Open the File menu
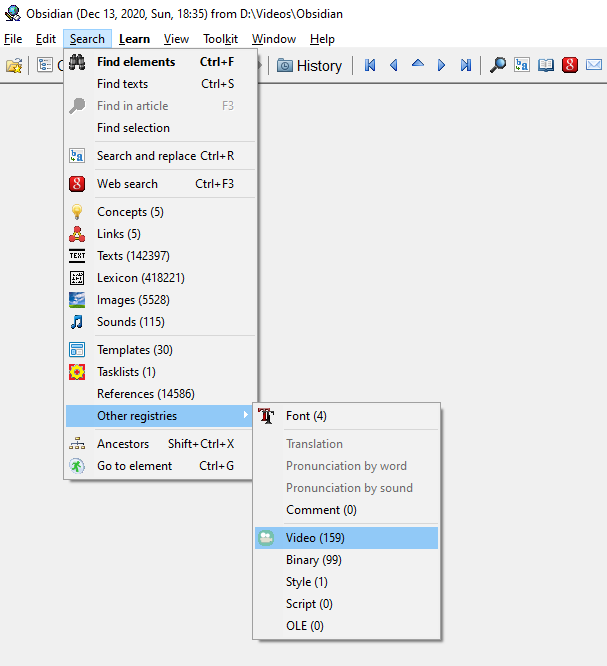 click(x=13, y=39)
